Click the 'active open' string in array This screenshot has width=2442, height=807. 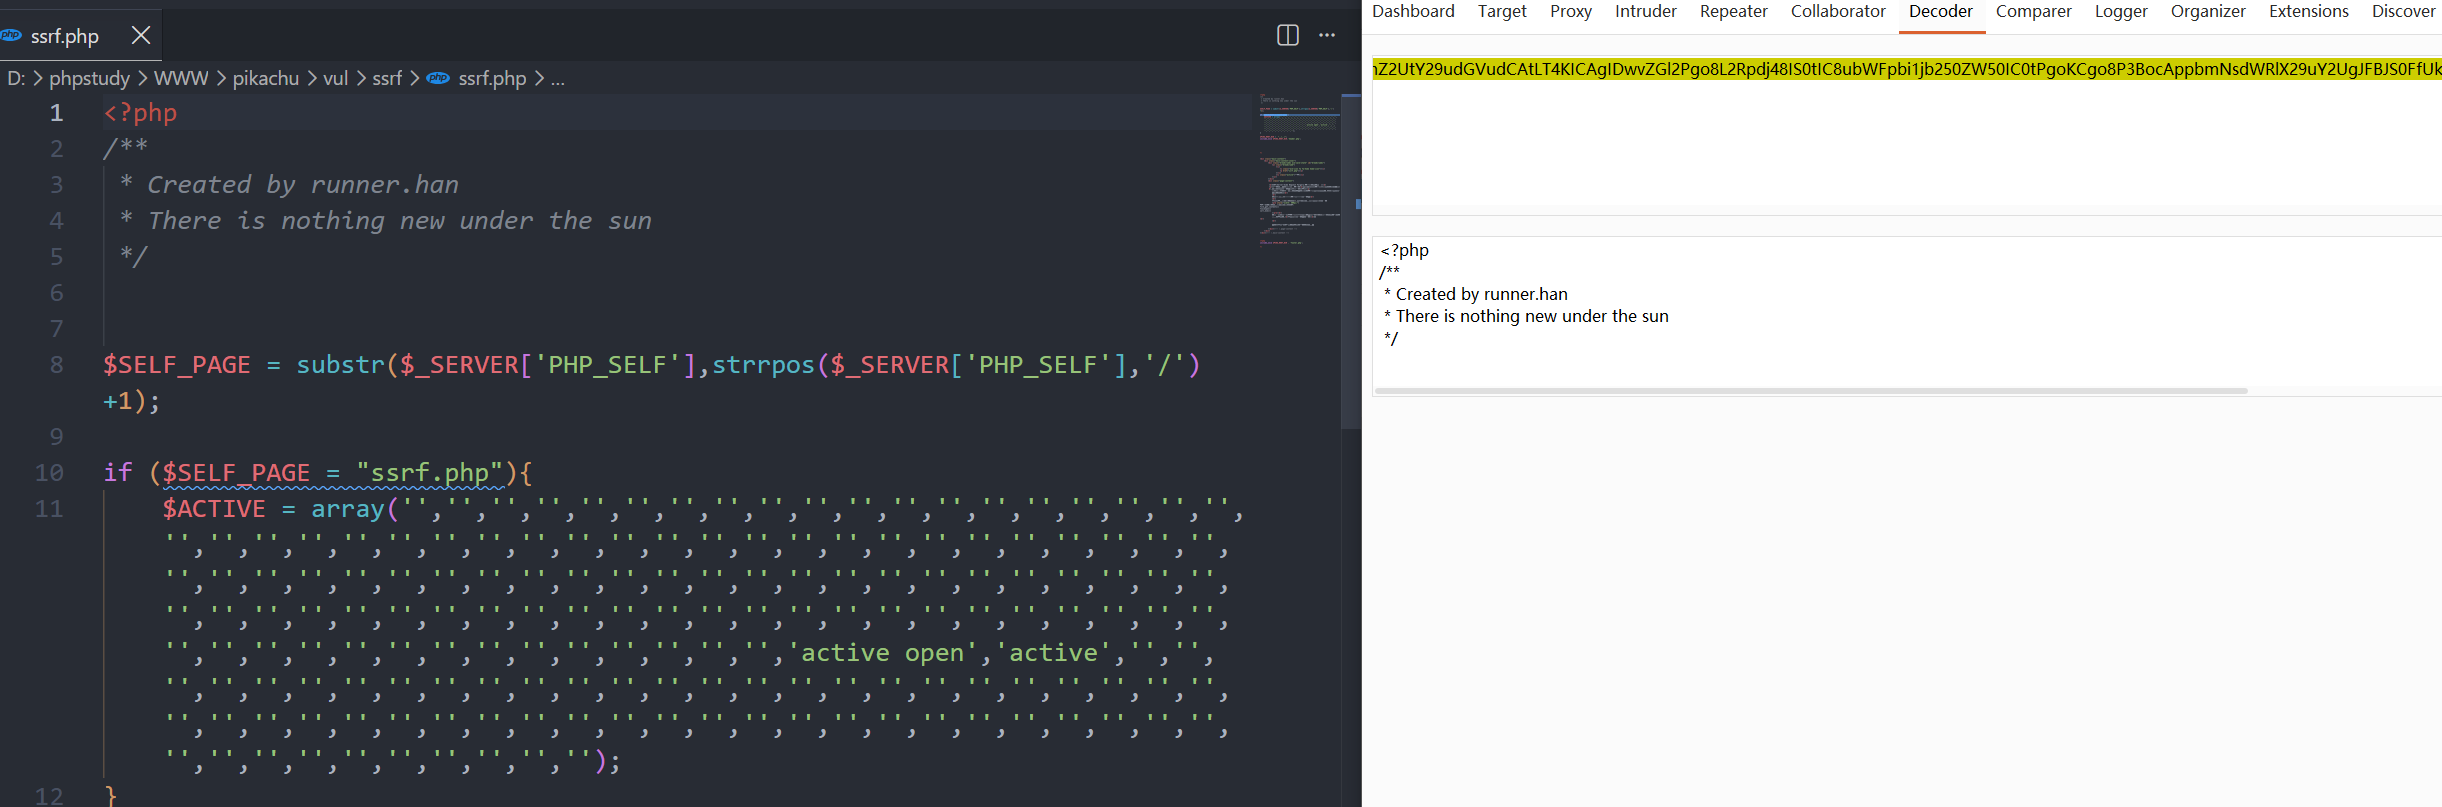tap(883, 653)
